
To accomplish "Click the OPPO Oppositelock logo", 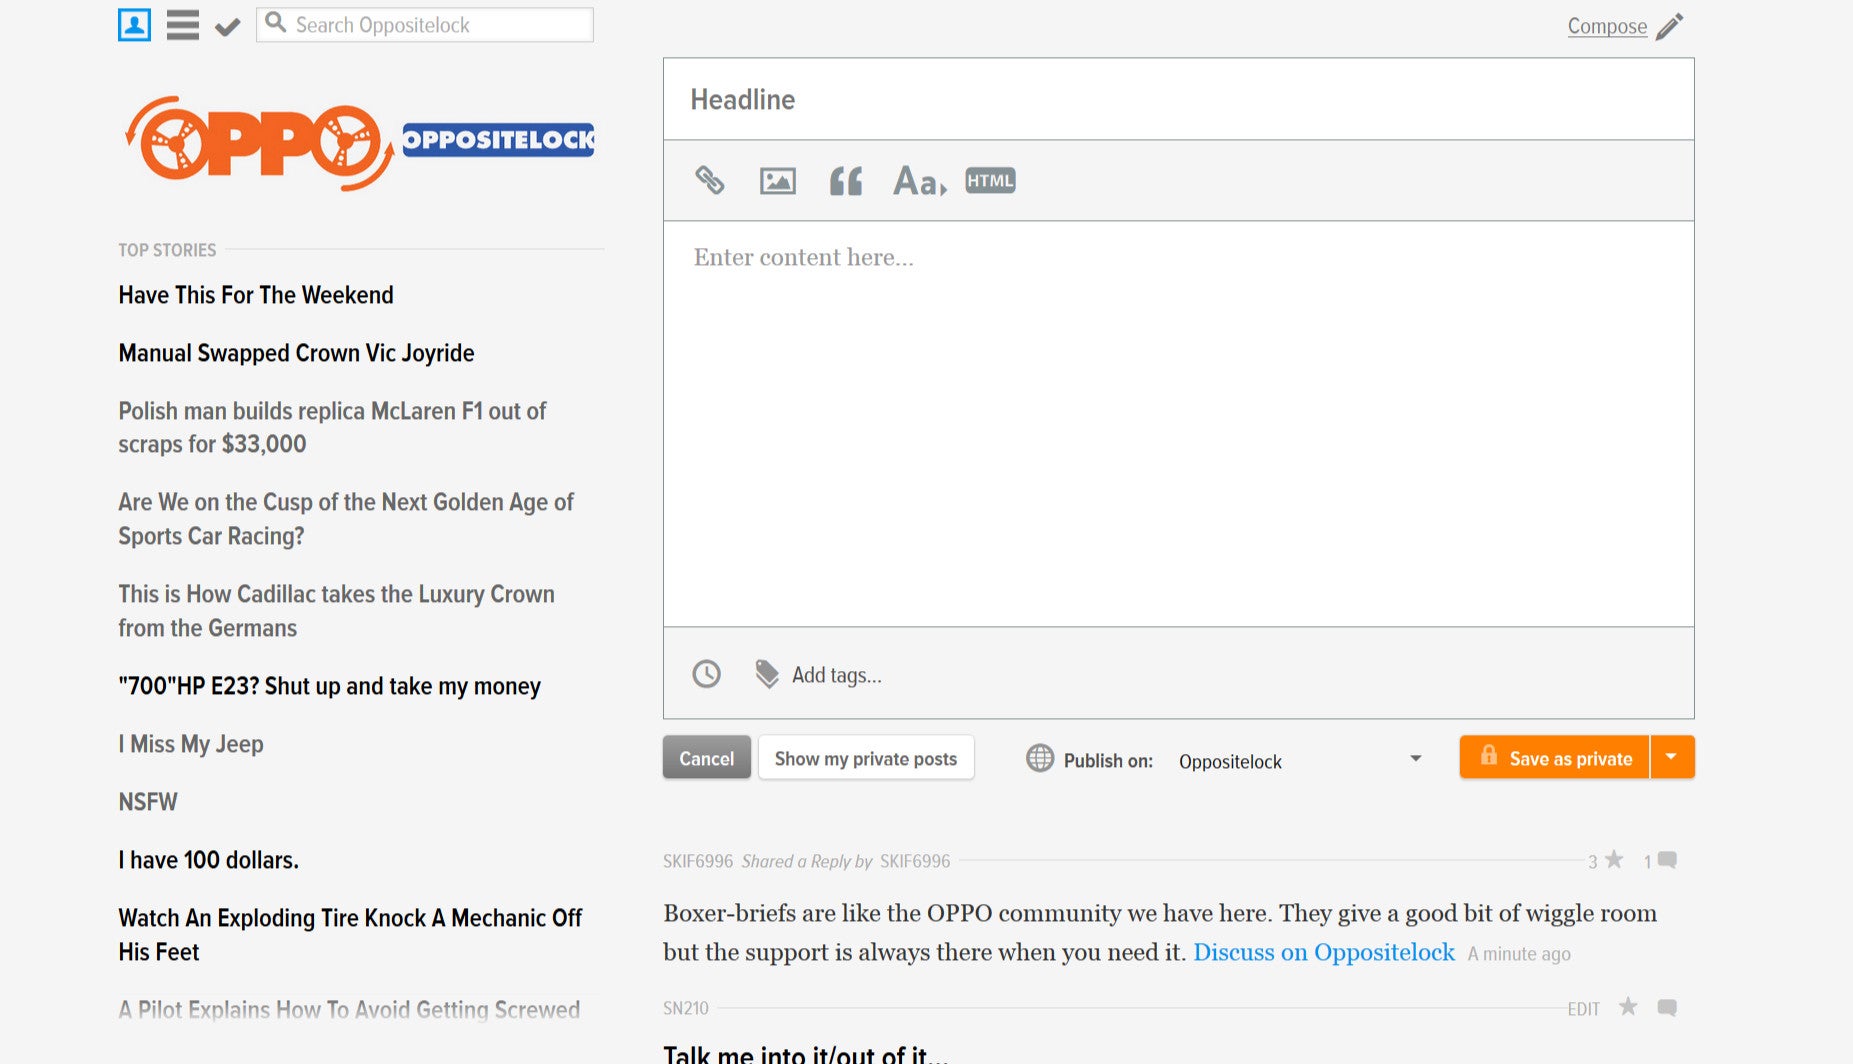I will [x=358, y=143].
